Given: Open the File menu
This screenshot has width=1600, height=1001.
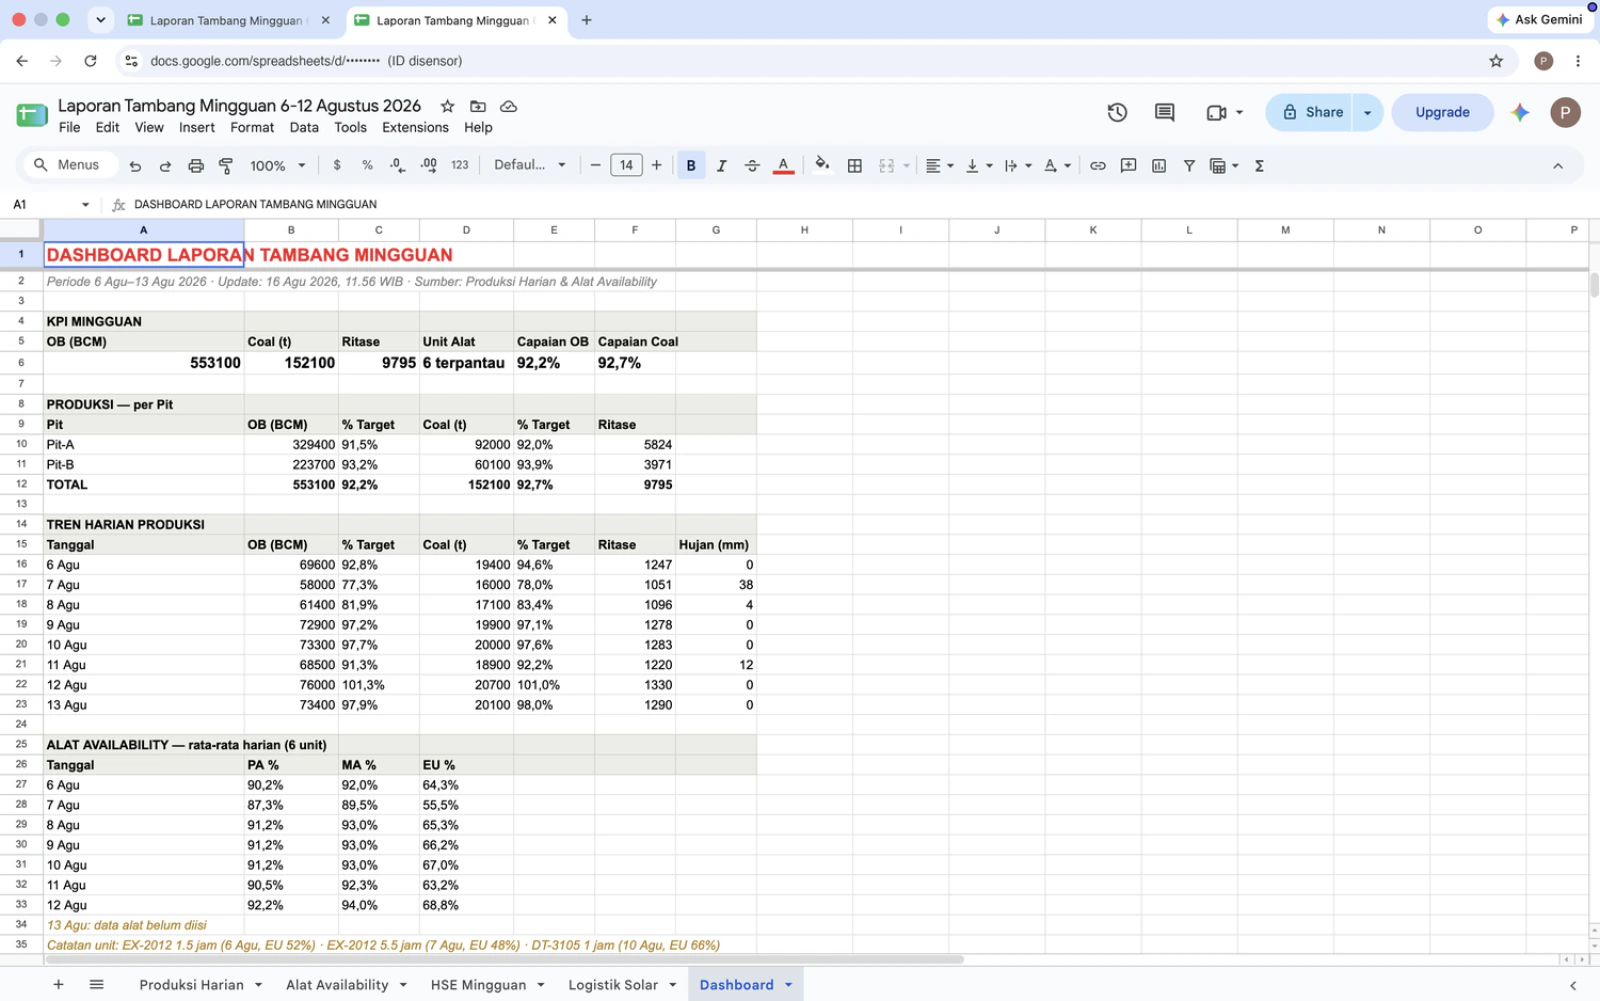Looking at the screenshot, I should click(x=69, y=127).
